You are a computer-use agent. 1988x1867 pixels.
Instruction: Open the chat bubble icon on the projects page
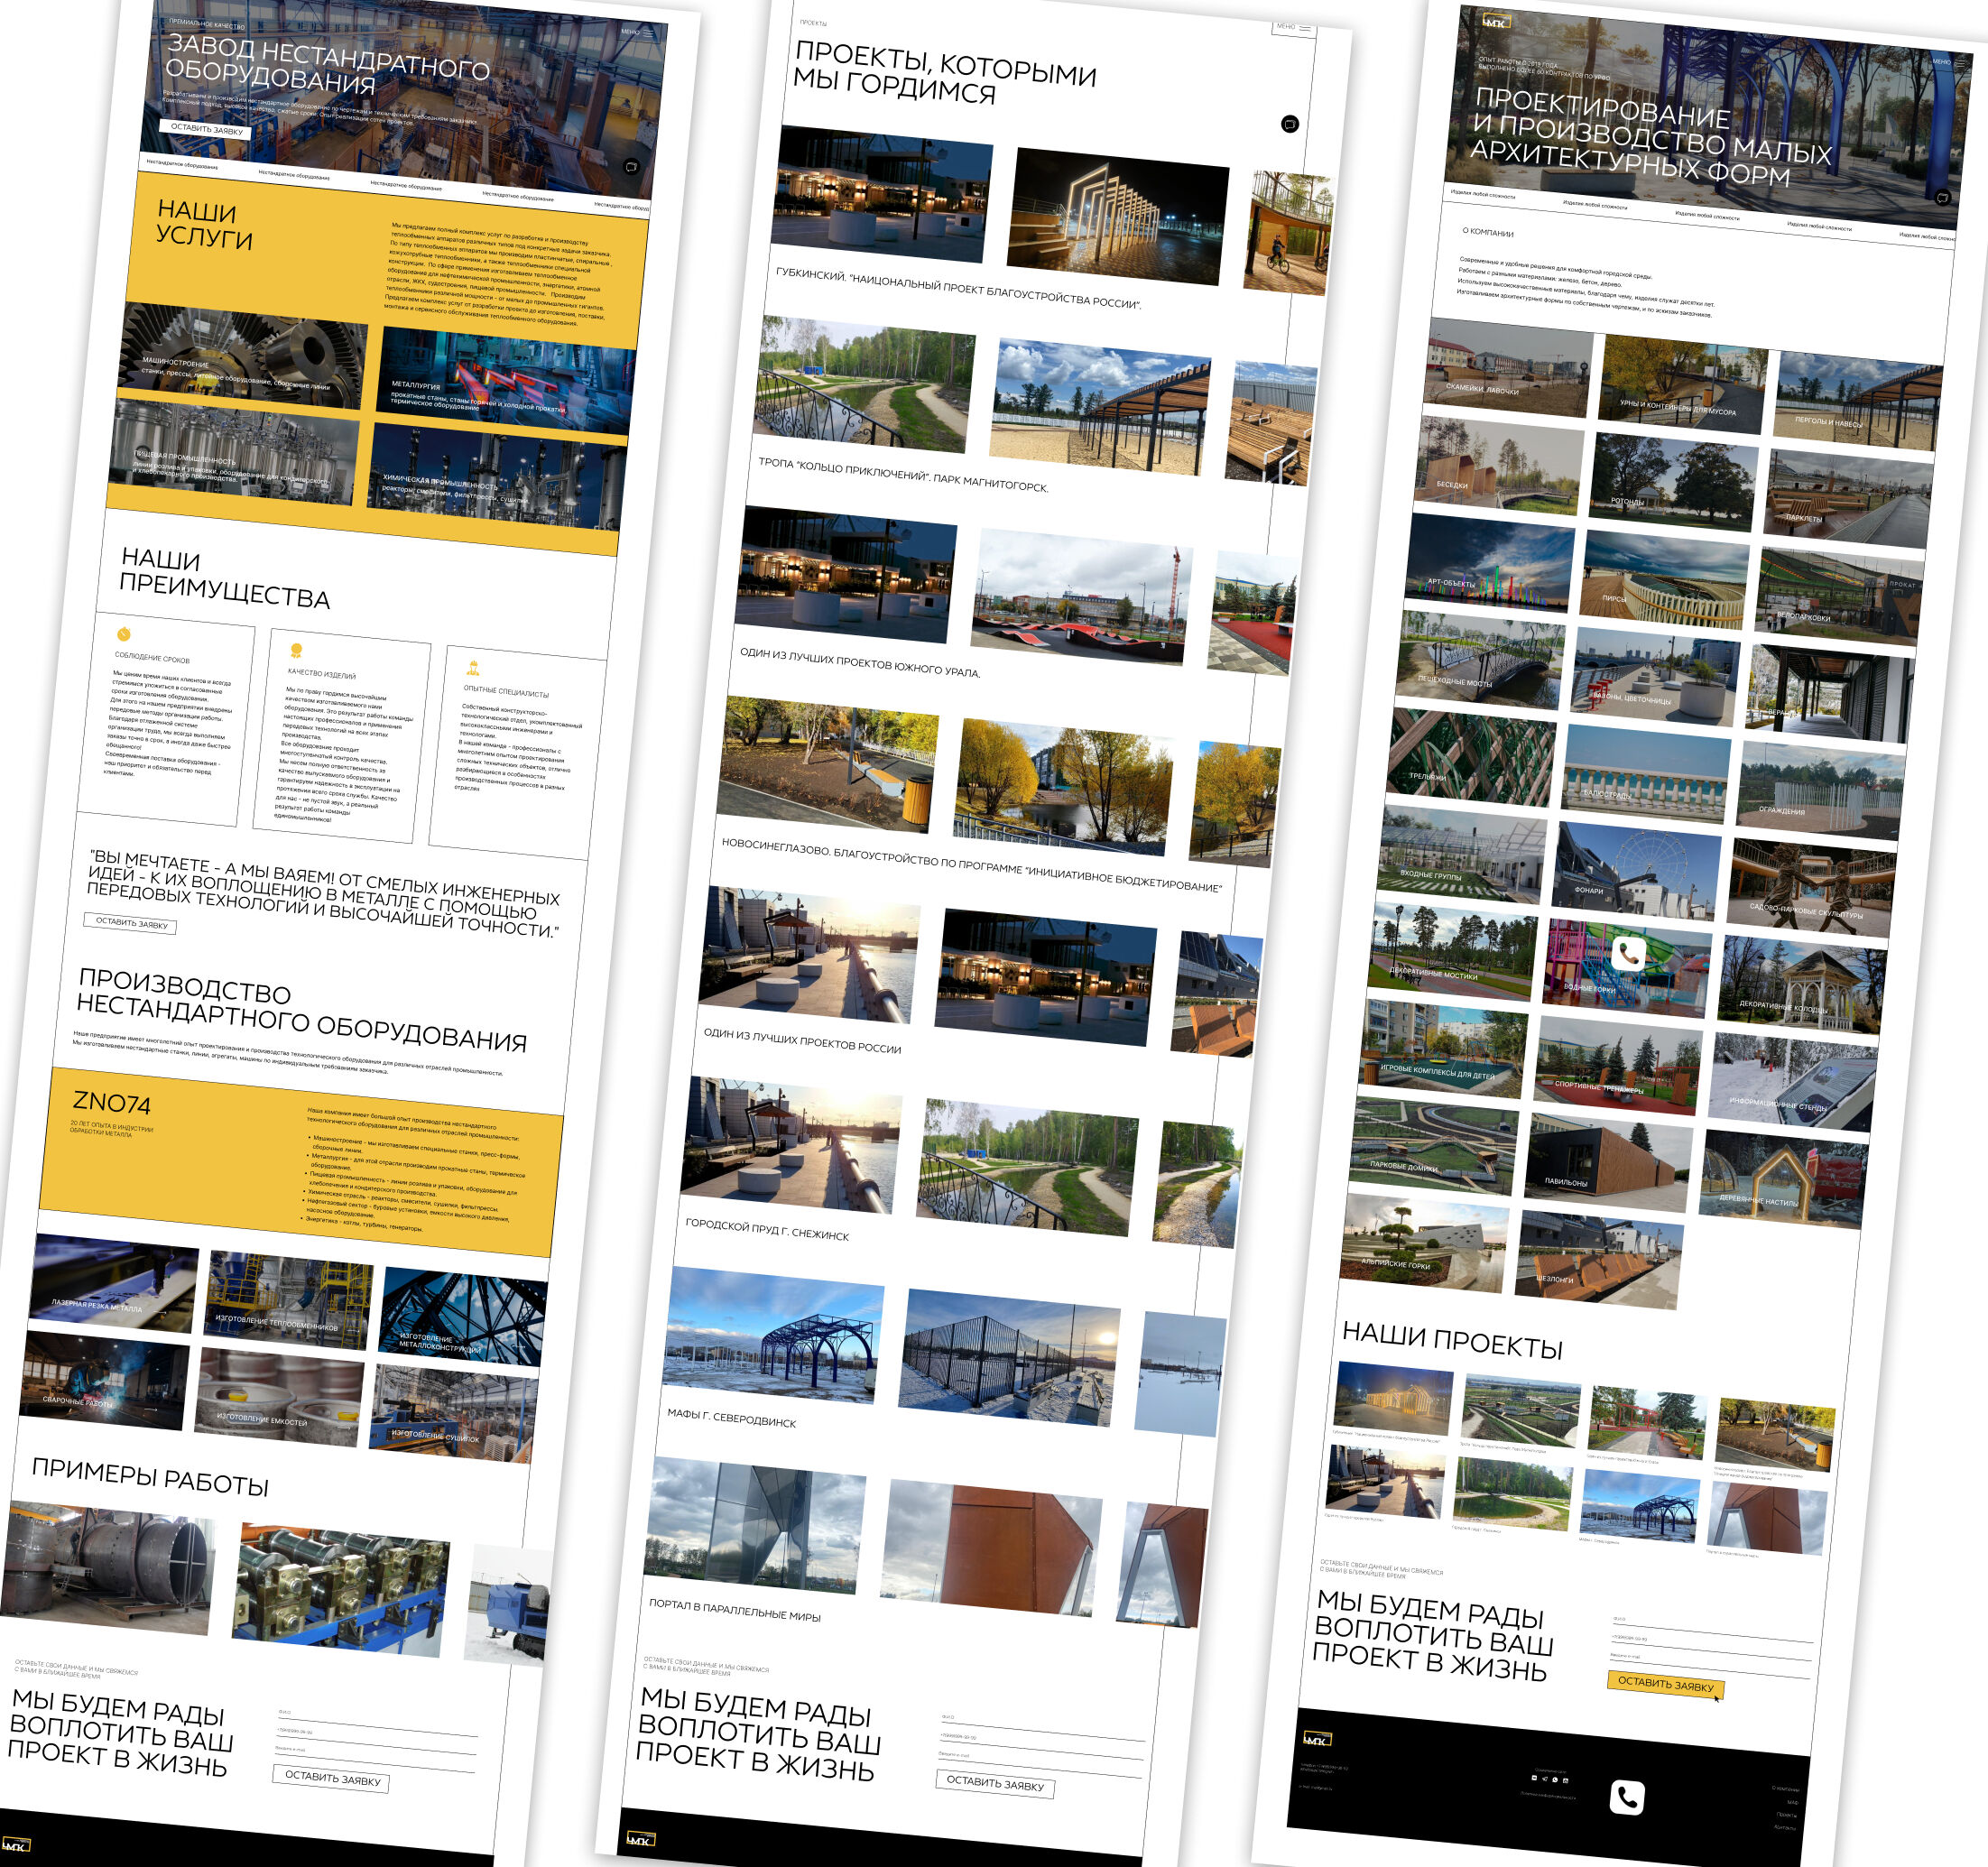[1290, 124]
